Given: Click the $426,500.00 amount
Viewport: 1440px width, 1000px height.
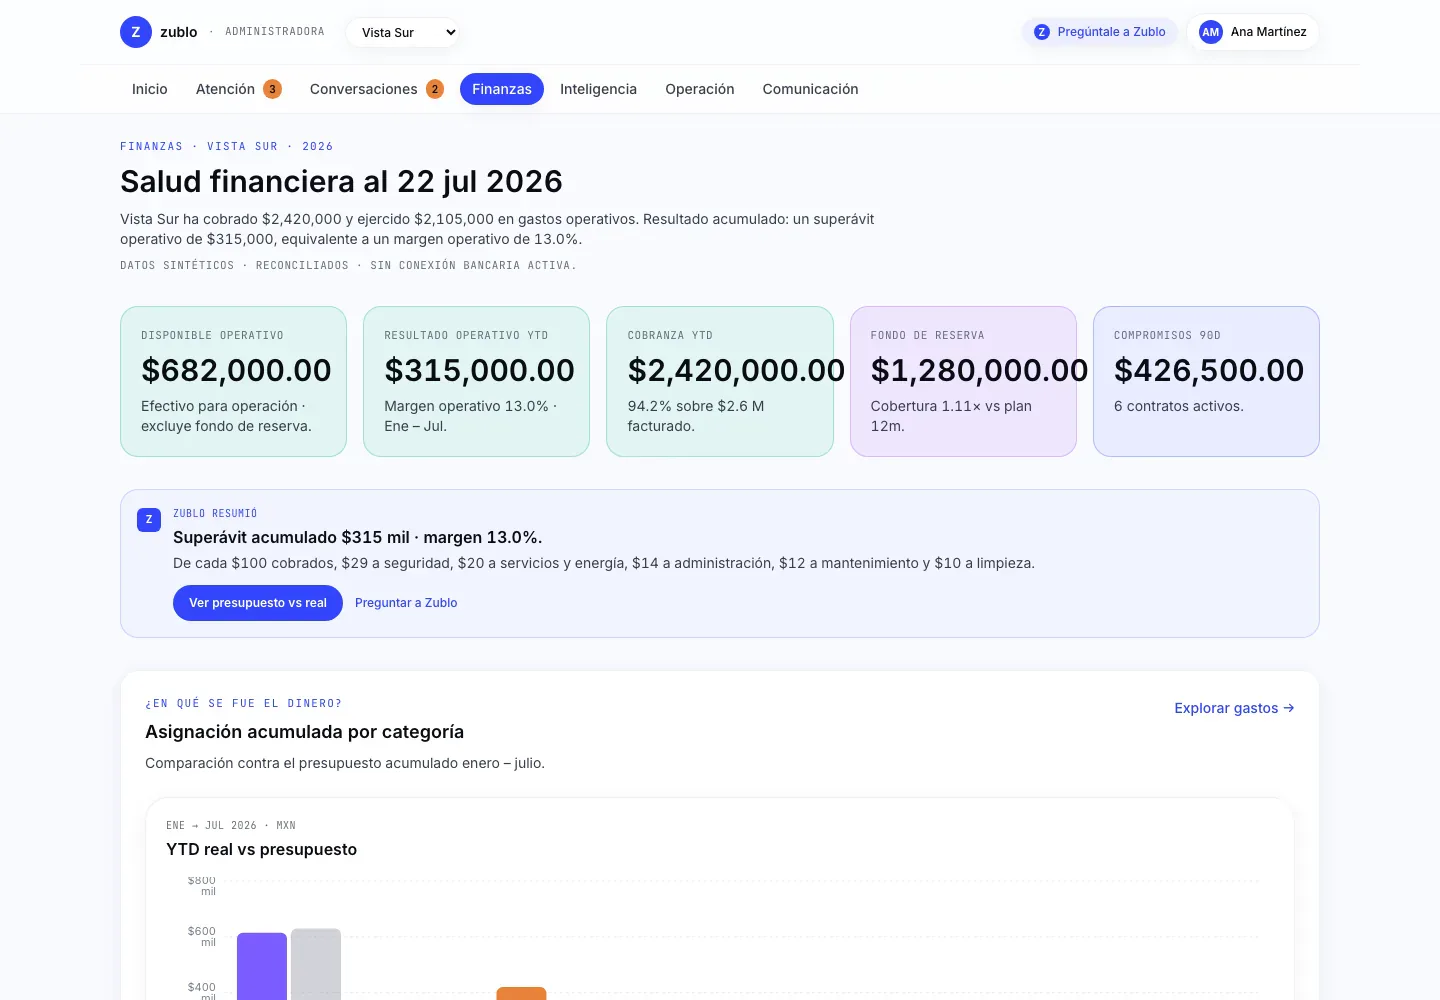Looking at the screenshot, I should click(x=1209, y=370).
